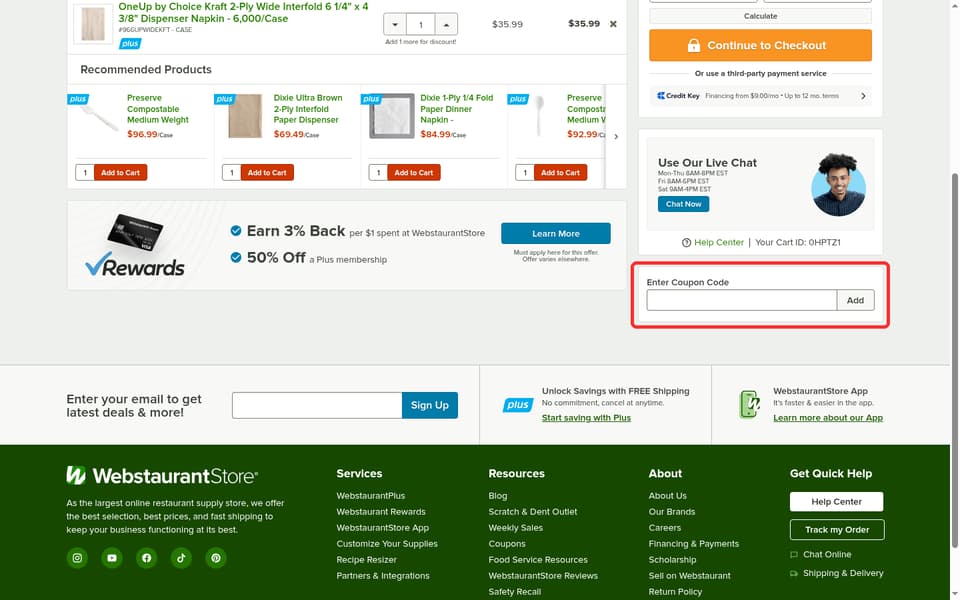The height and width of the screenshot is (600, 960).
Task: Add Dixie 1-Ply Dinner Napkin to cart
Action: [414, 173]
